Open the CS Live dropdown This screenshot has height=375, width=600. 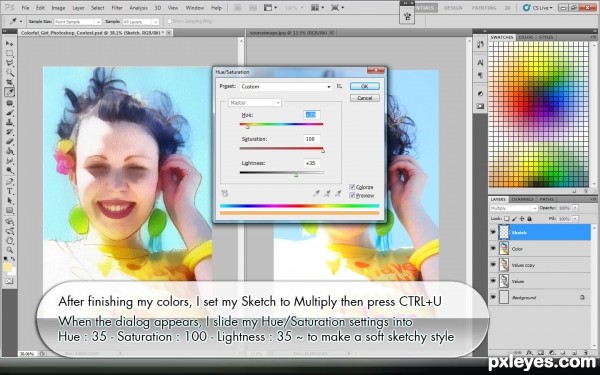click(538, 7)
